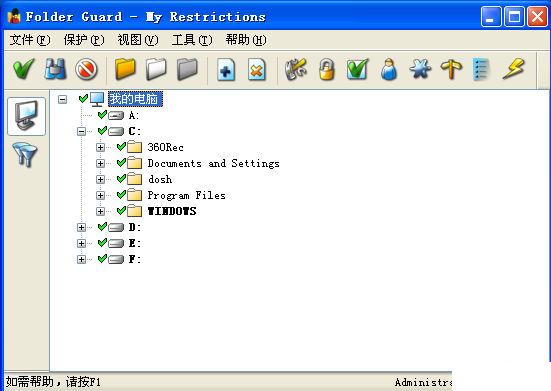Click the Administrator status bar text
The image size is (551, 391).
[x=423, y=382]
